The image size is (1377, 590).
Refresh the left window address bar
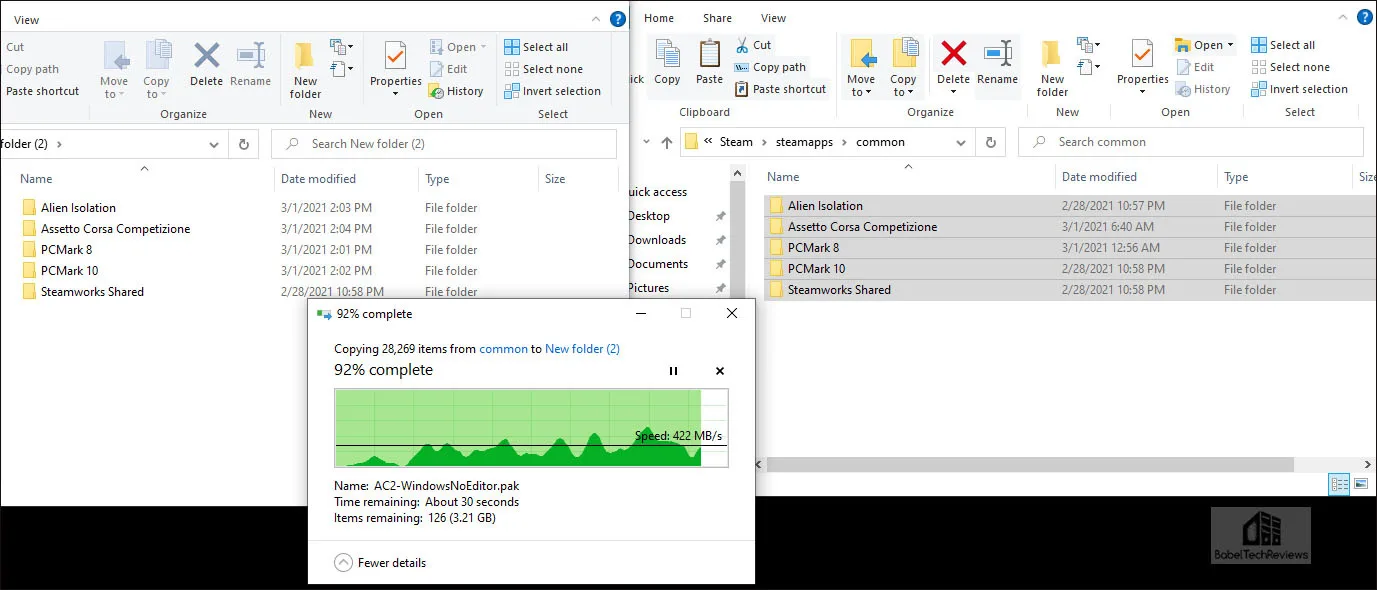[243, 144]
